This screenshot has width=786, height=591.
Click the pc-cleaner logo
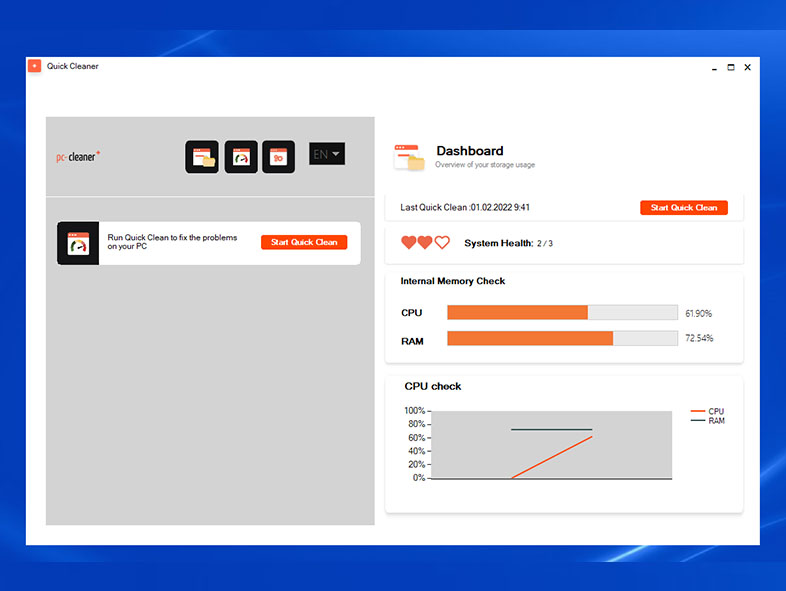pos(78,157)
